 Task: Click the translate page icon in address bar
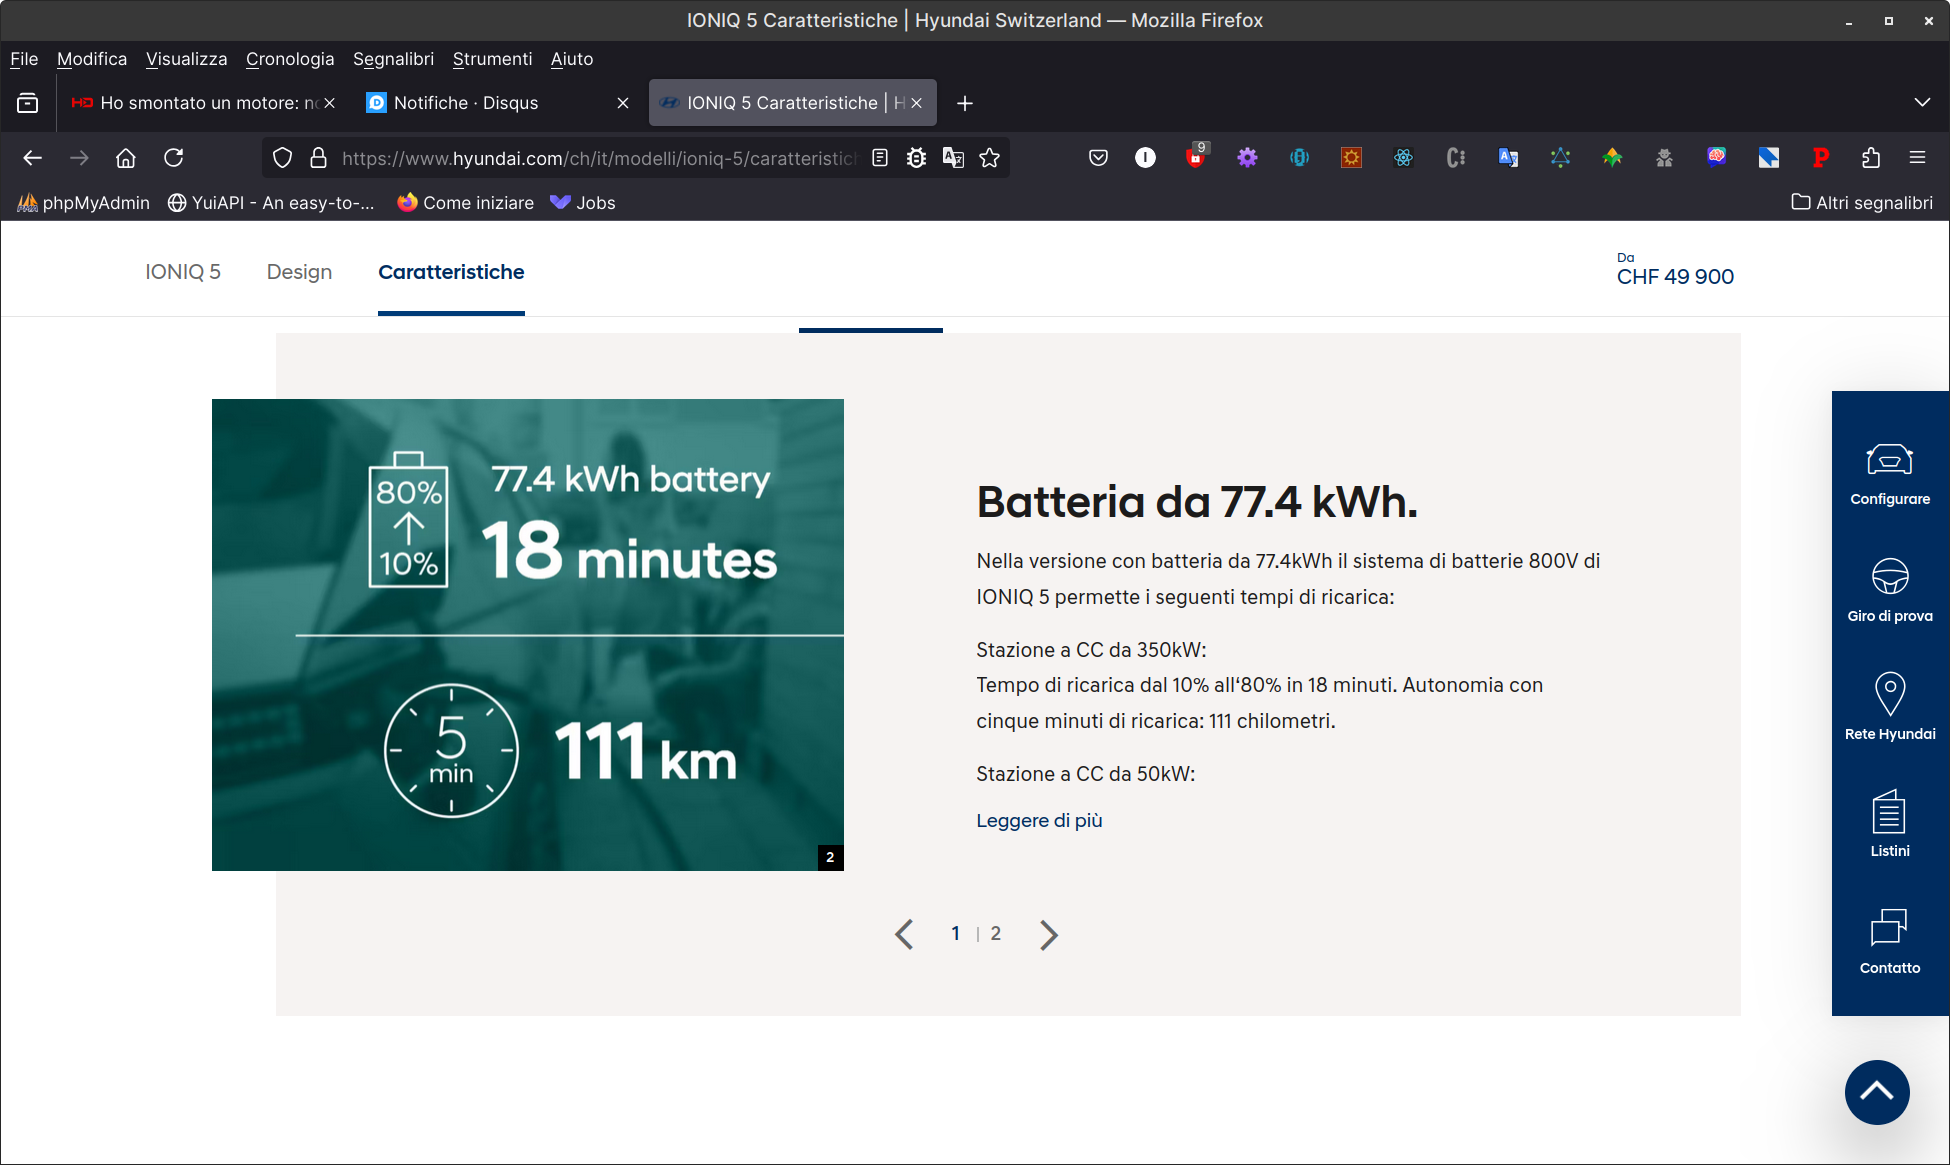[x=953, y=158]
